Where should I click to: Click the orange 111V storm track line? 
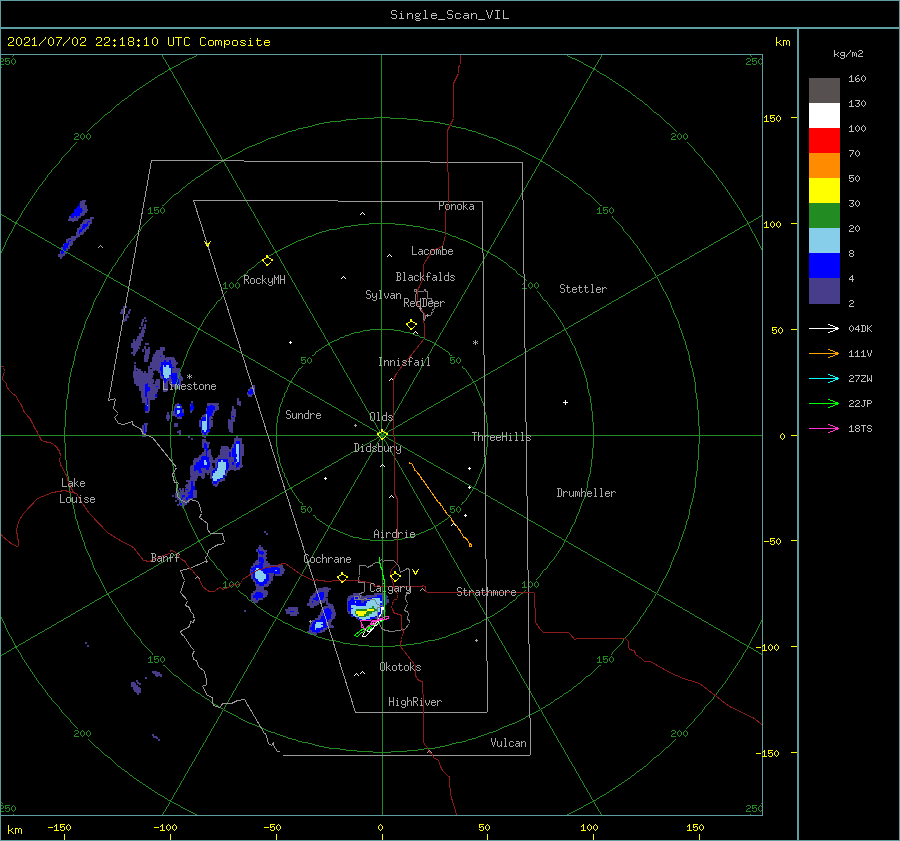pos(440,504)
